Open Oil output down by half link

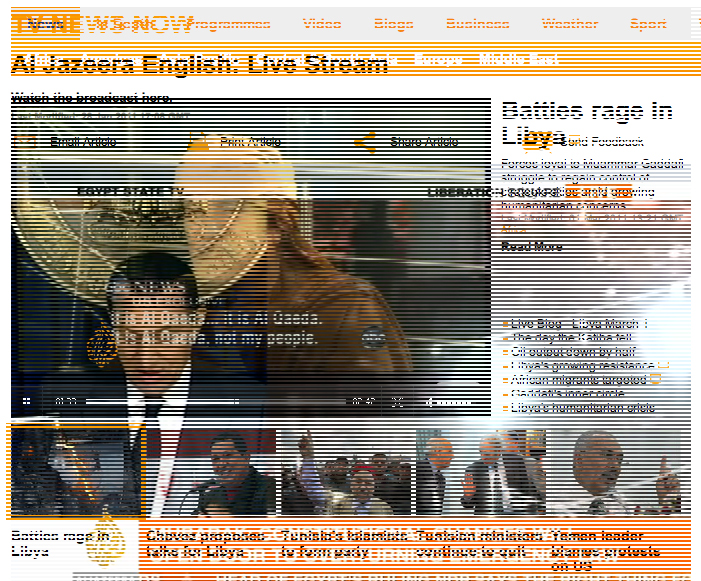[x=573, y=351]
